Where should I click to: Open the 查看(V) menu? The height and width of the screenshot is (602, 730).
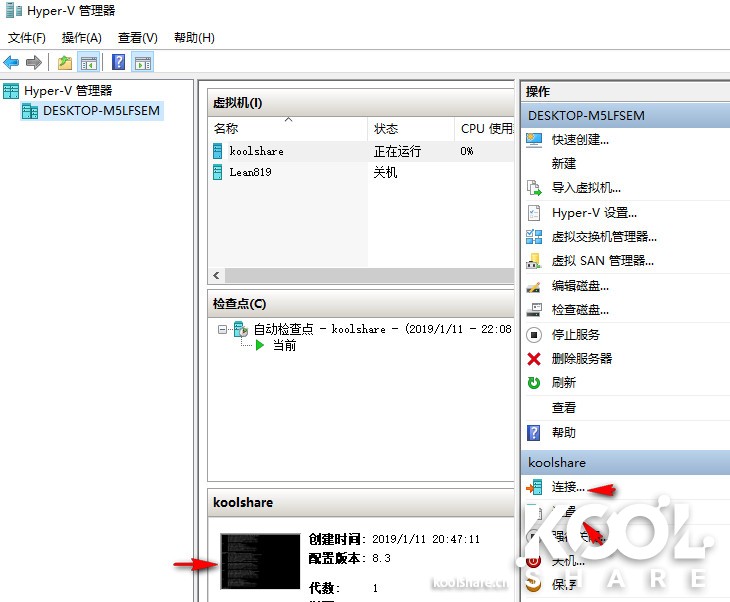(x=138, y=38)
